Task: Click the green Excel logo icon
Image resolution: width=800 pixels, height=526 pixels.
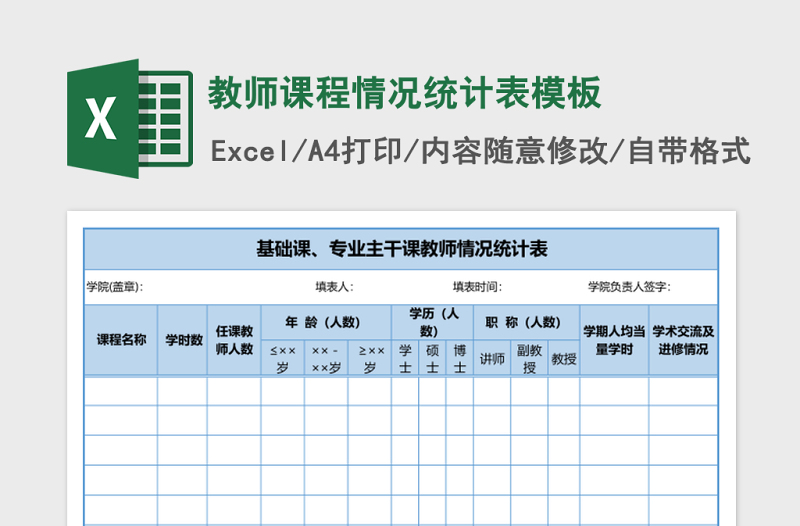Action: (130, 118)
